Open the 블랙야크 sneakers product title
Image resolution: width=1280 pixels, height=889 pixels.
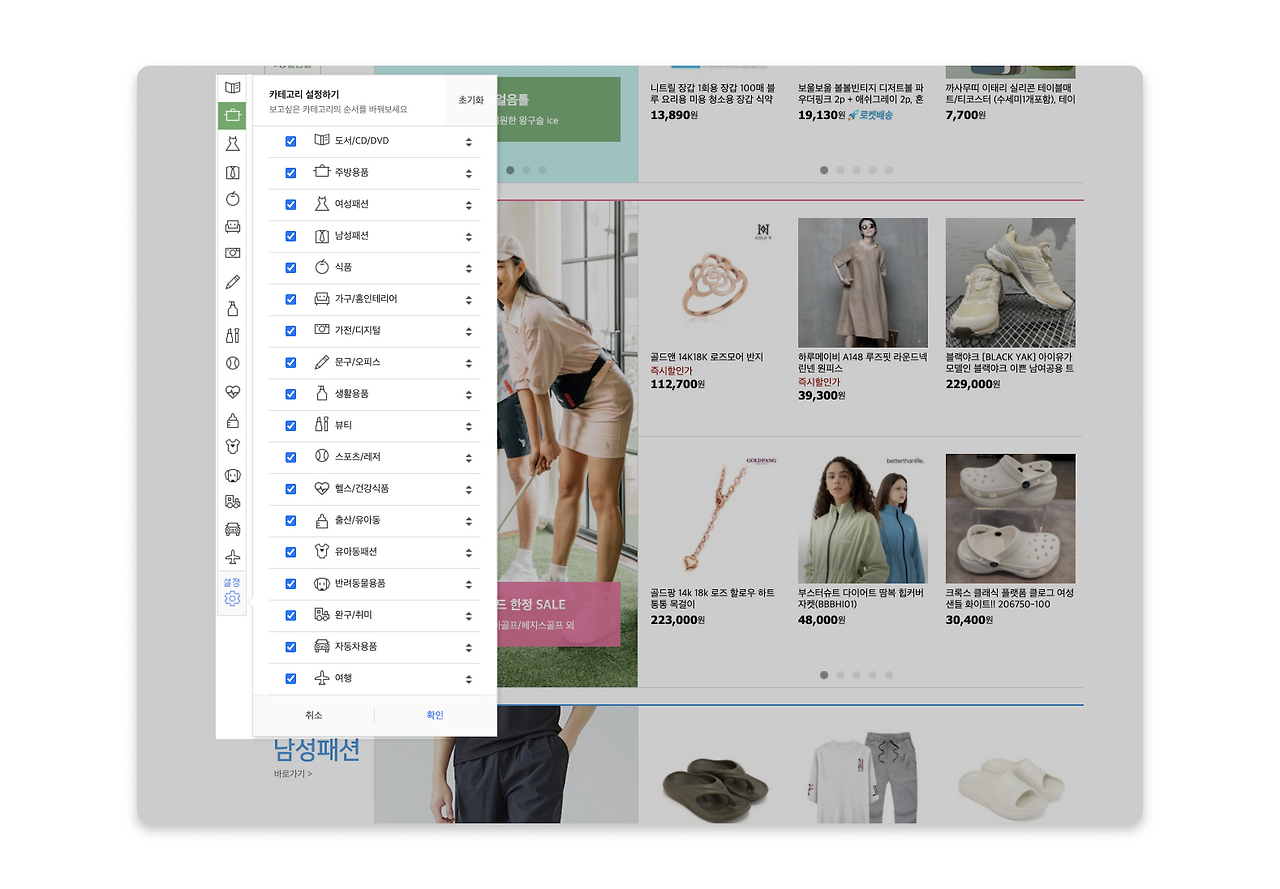click(x=1010, y=363)
